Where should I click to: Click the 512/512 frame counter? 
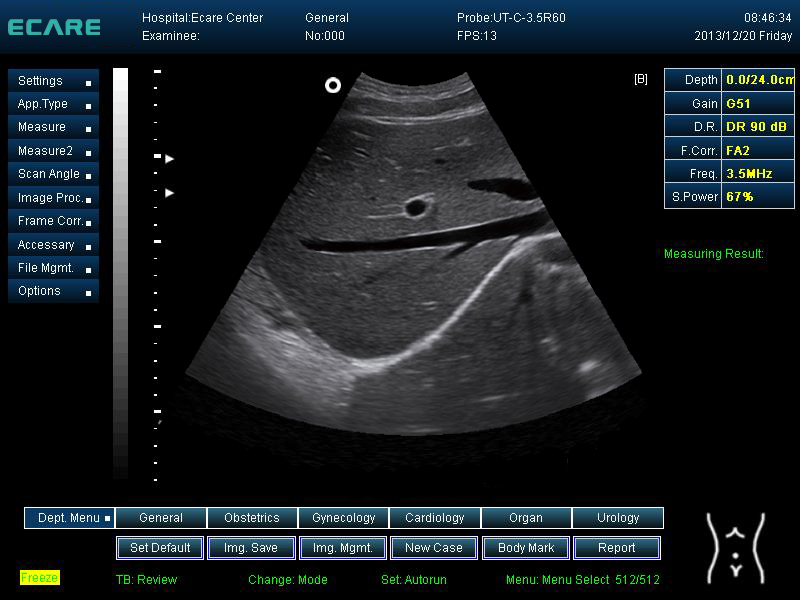(x=637, y=580)
